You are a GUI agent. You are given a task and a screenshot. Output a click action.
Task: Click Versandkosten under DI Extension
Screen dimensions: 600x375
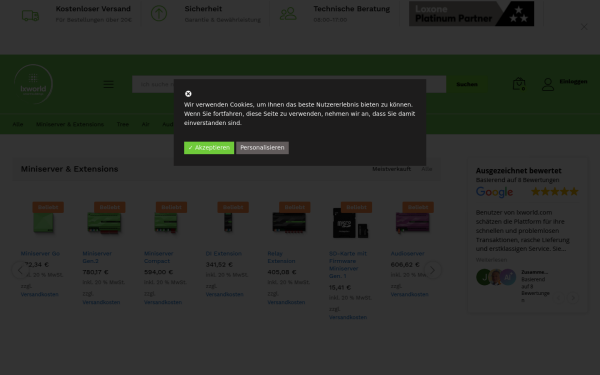(224, 294)
